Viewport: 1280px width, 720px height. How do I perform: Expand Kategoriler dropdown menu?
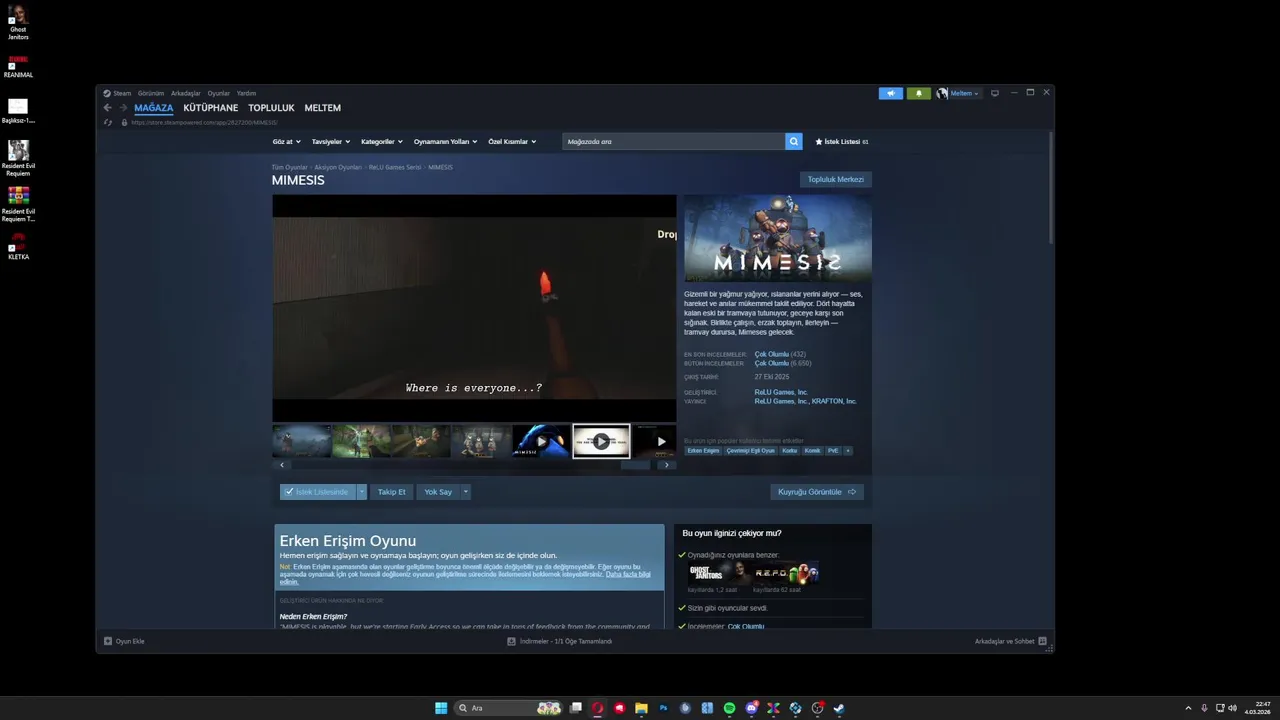[x=381, y=142]
